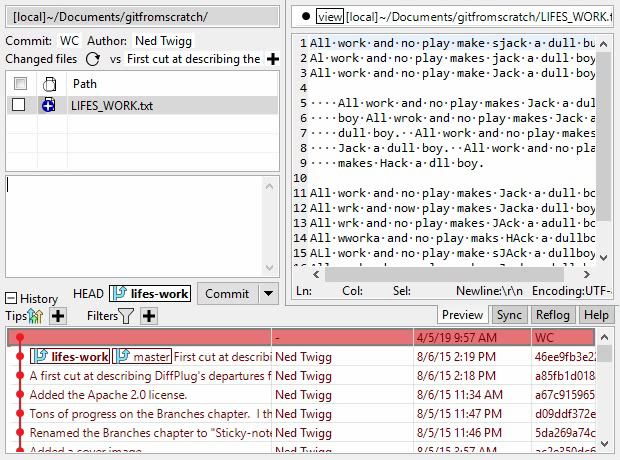Add a filter with the plus icon
The image size is (620, 460).
pos(148,316)
